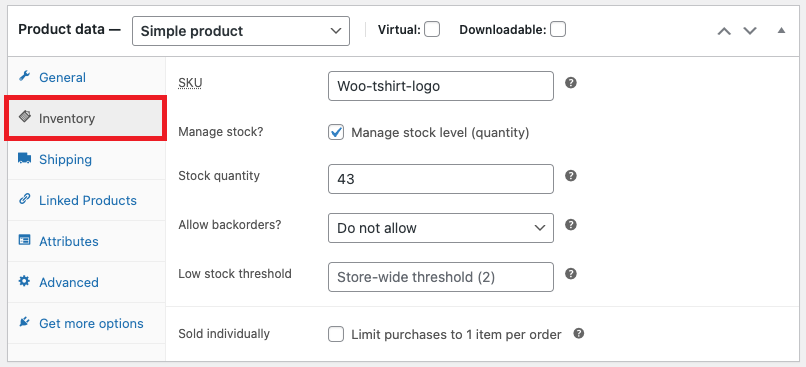The image size is (806, 367).
Task: Show Stock quantity help tooltip icon
Action: (571, 176)
